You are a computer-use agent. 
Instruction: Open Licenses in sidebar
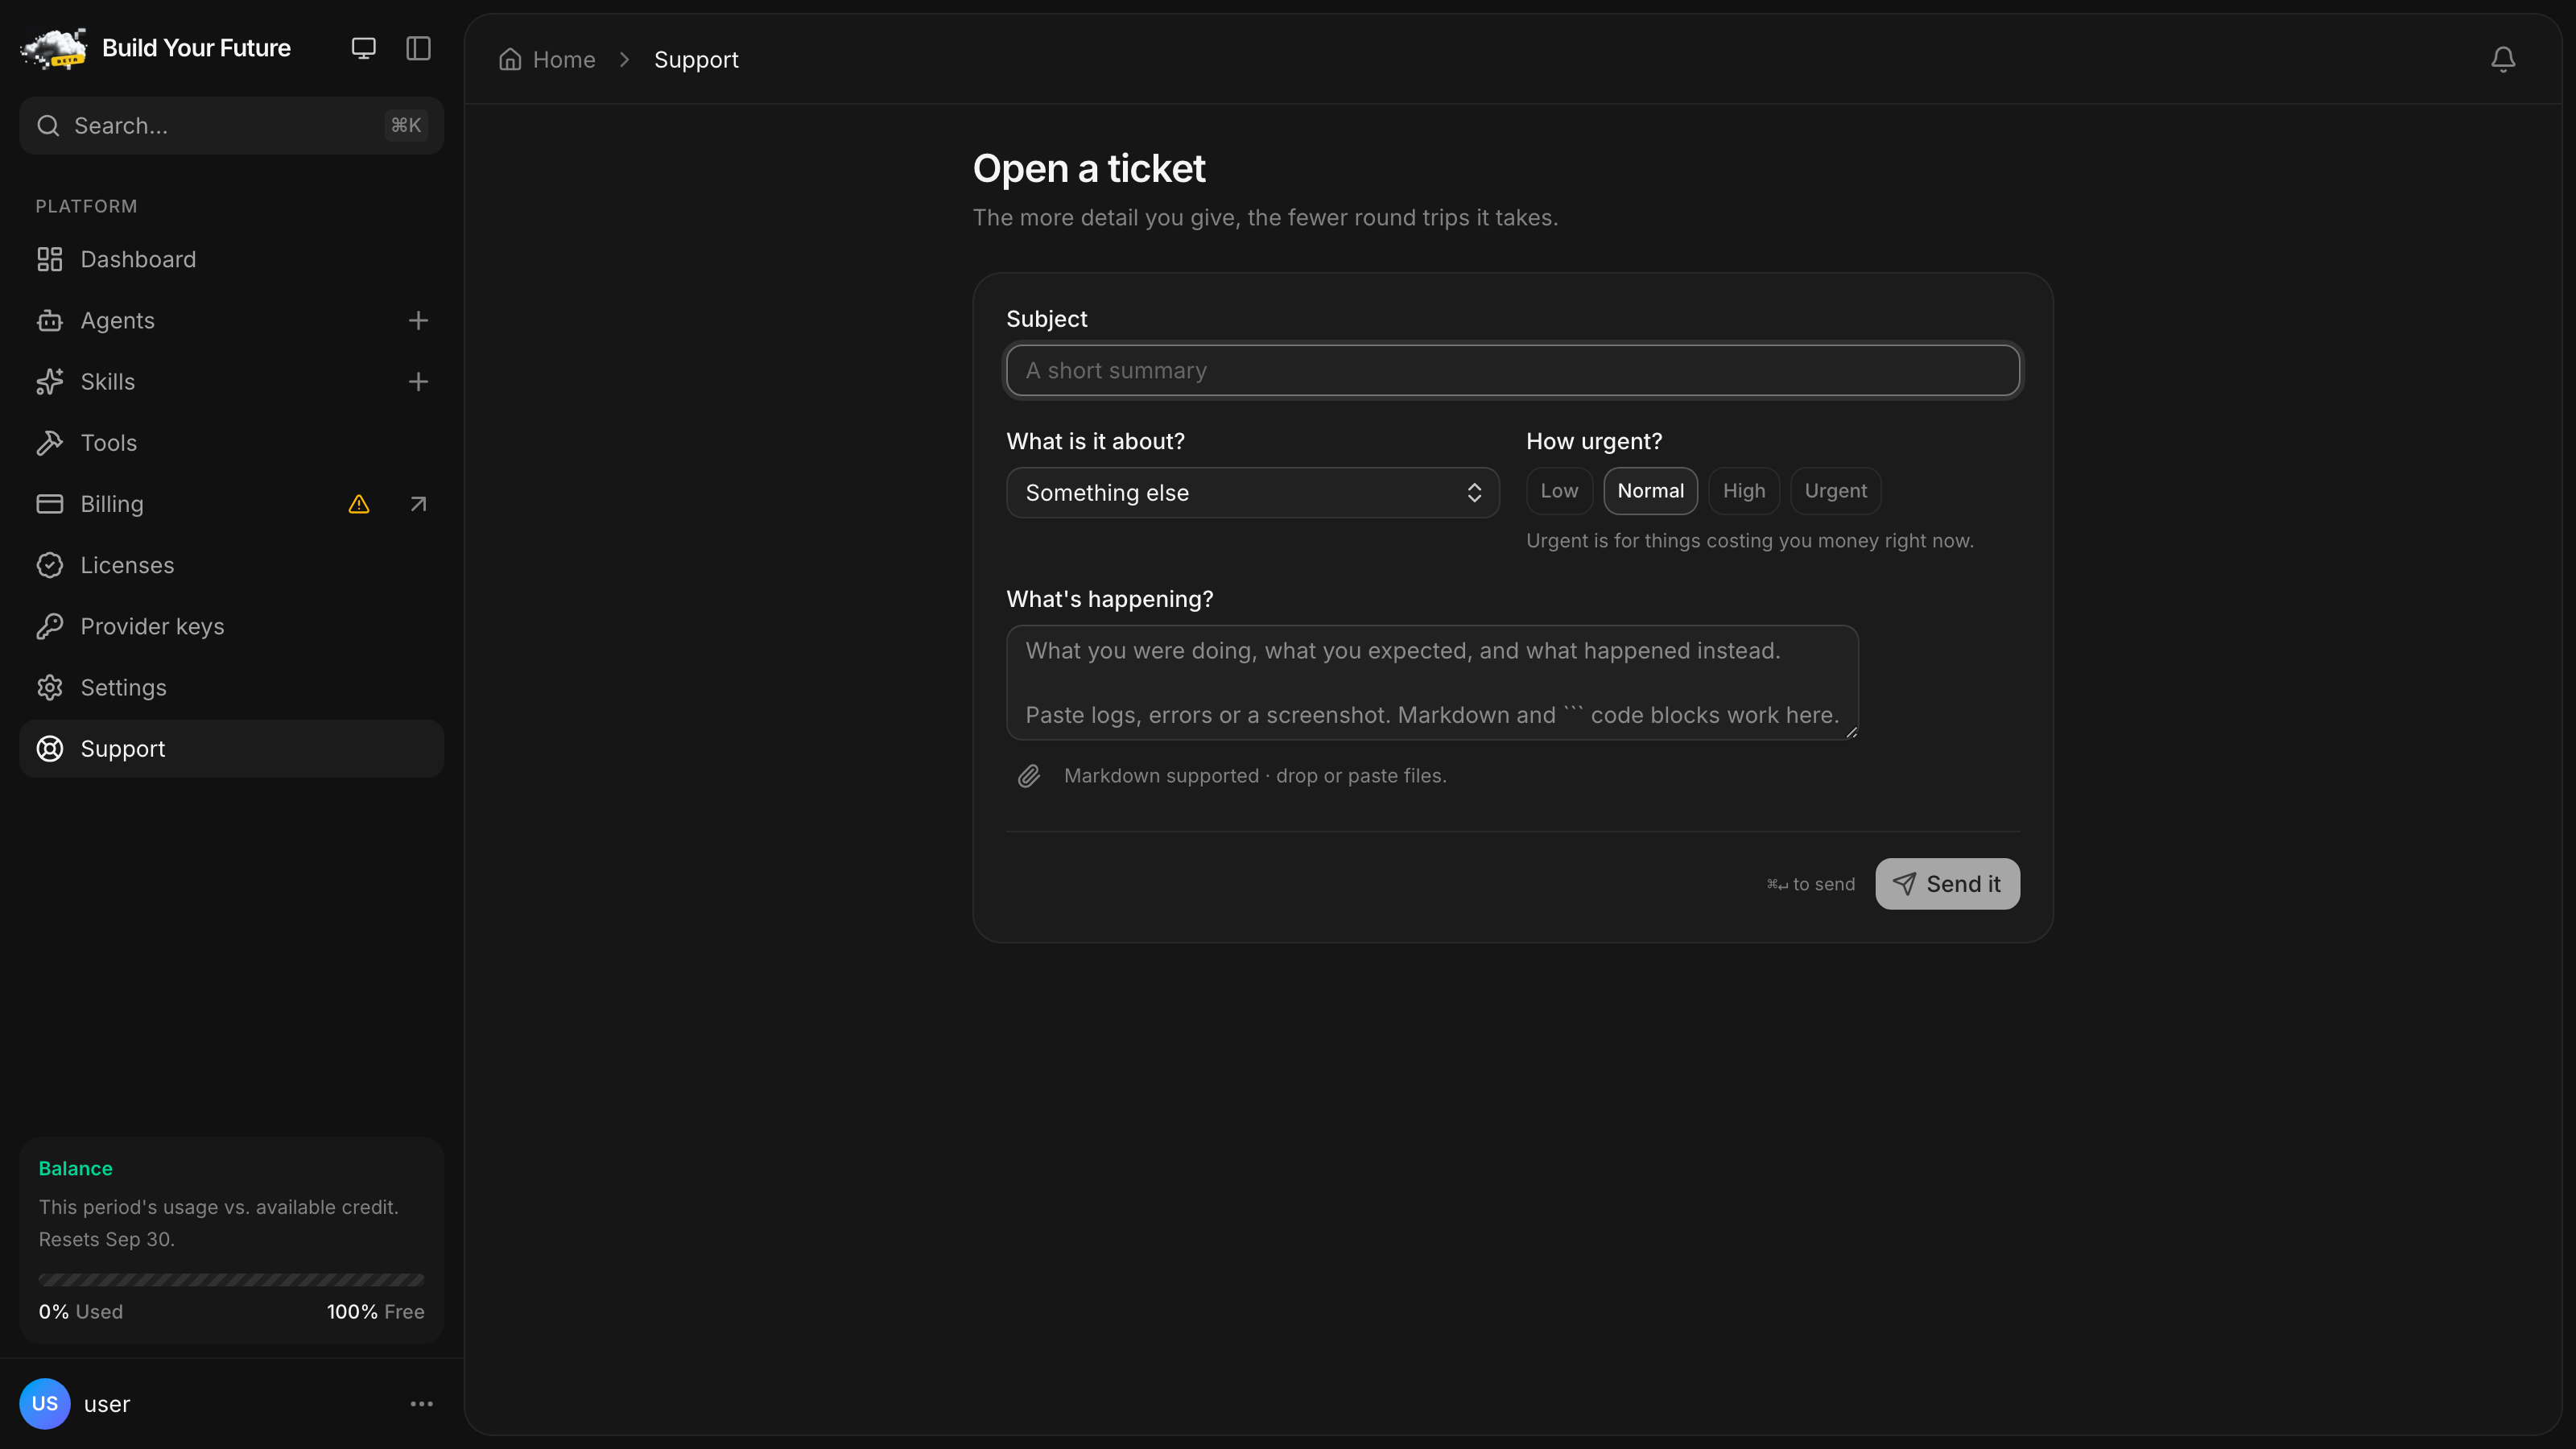pos(231,565)
